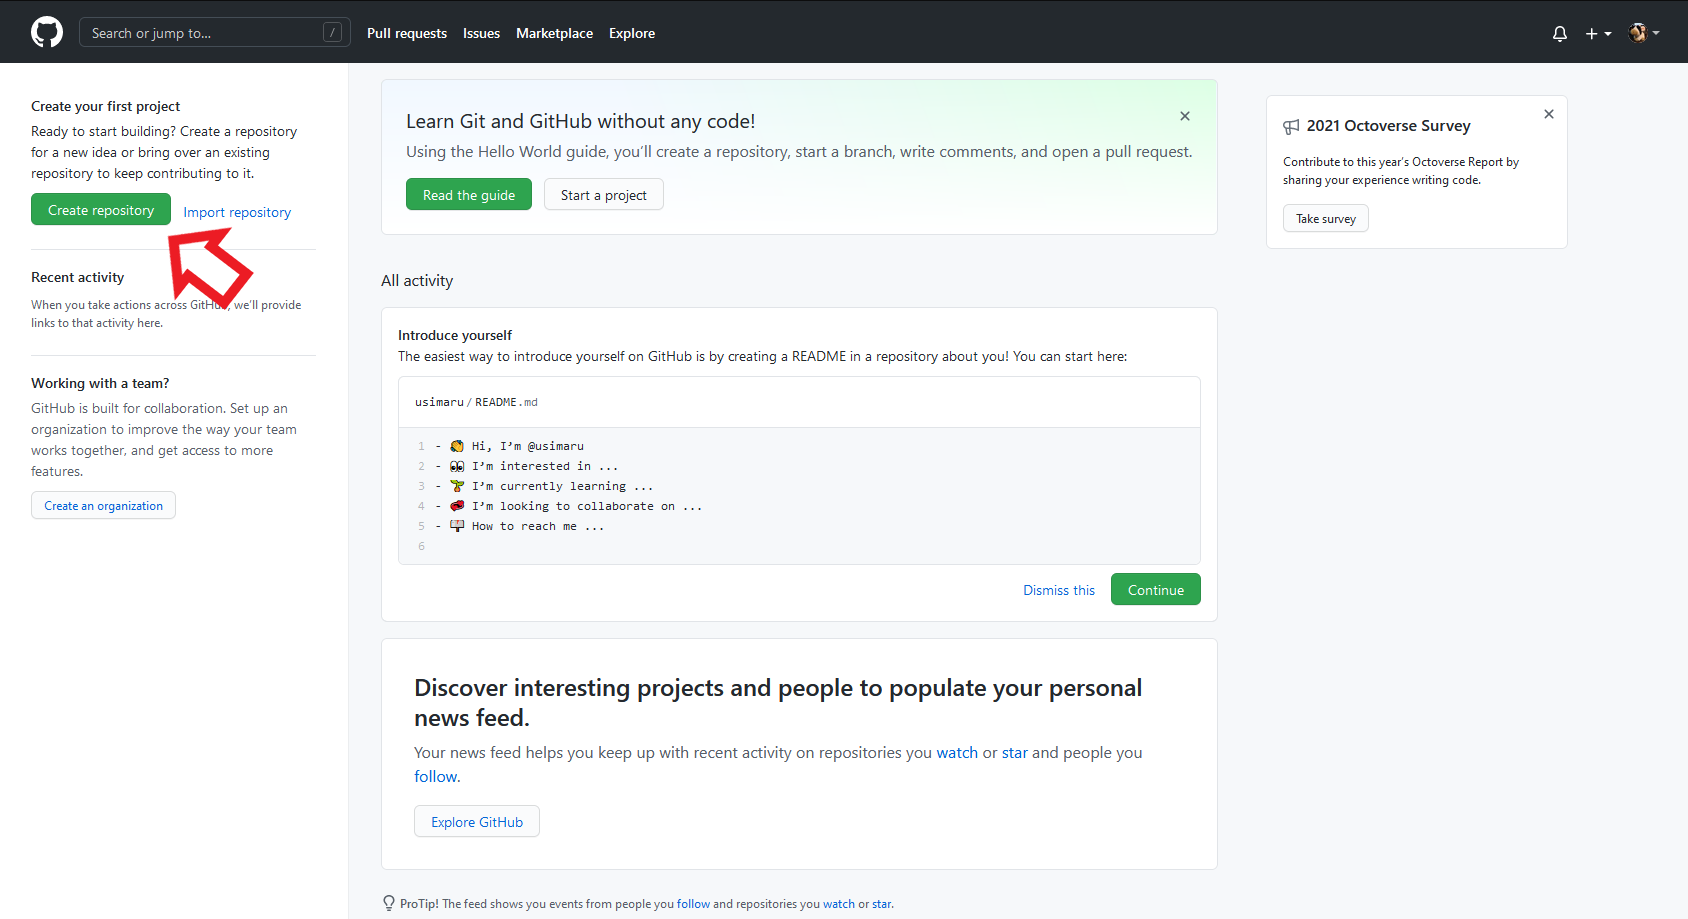
Task: Click the Explore GitHub button
Action: pyautogui.click(x=477, y=822)
